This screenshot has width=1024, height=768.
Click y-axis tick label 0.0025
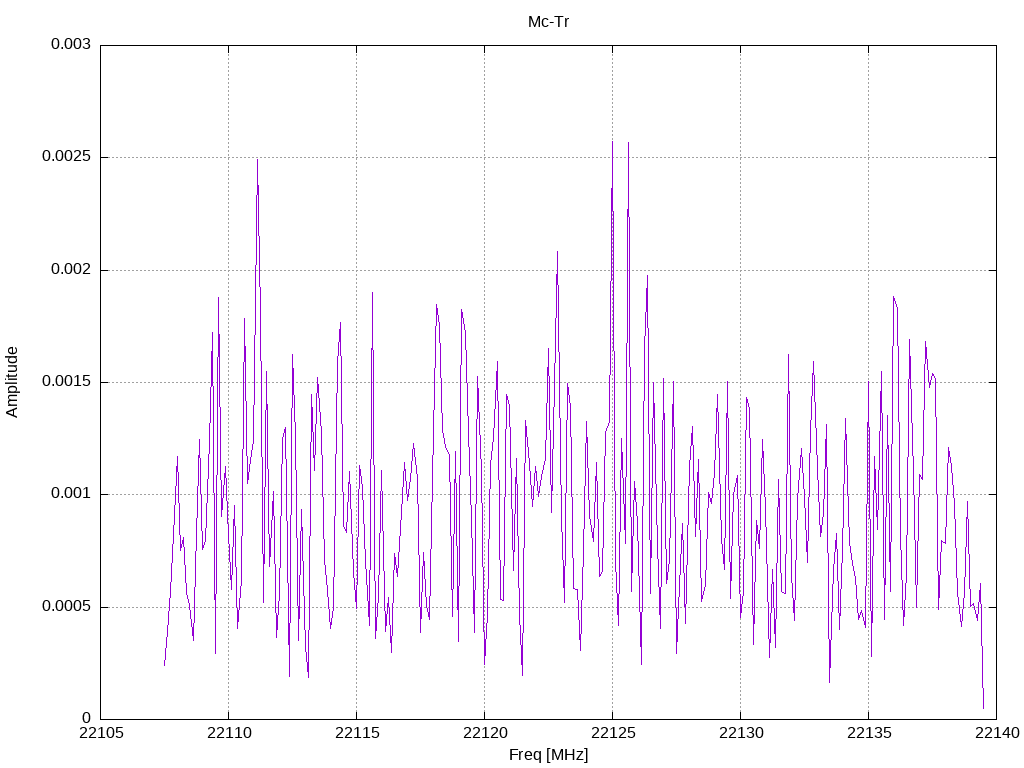click(66, 157)
